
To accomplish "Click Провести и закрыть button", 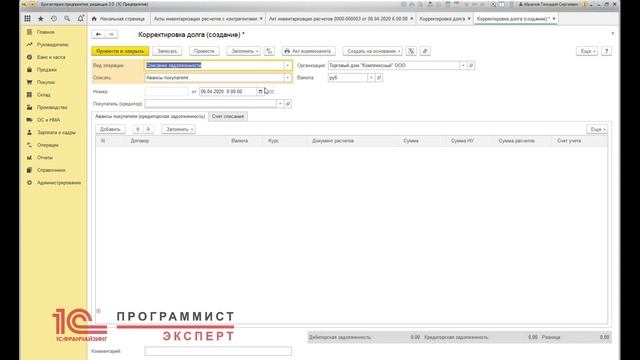I will click(x=120, y=51).
